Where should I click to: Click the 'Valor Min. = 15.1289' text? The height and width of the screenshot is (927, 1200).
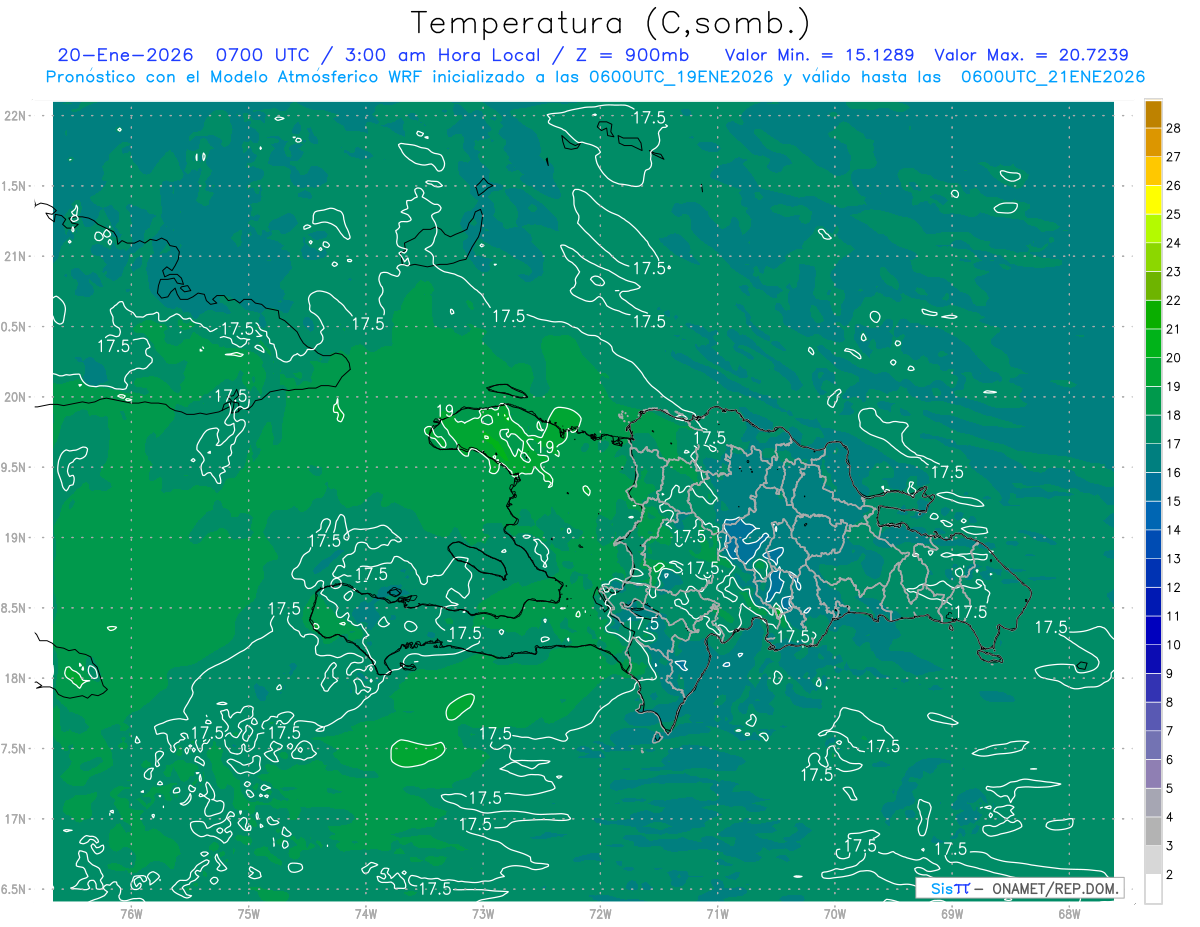point(820,55)
